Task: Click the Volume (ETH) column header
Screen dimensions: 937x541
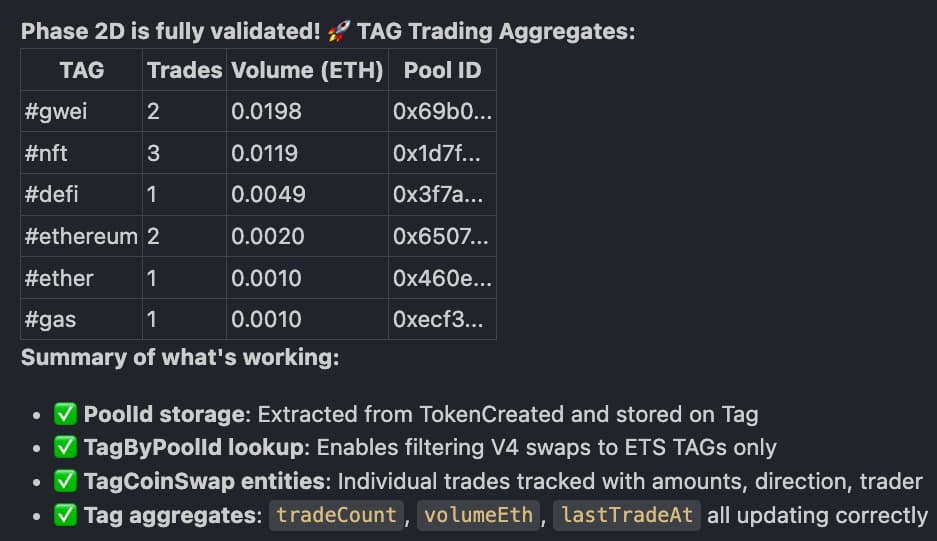Action: [307, 70]
